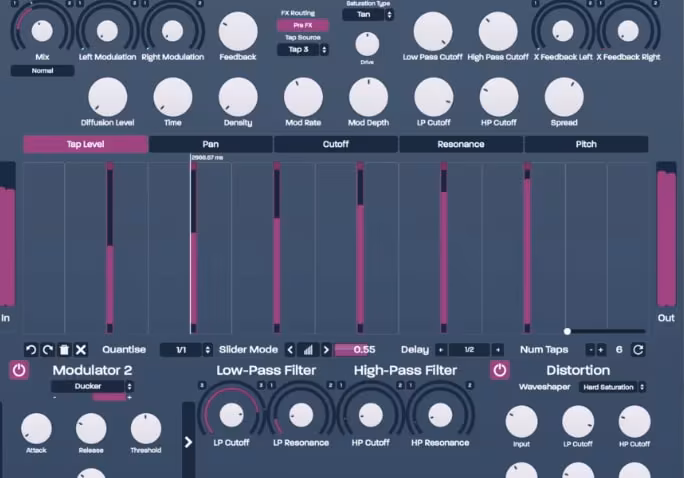The image size is (684, 478).
Task: Click the Diffusion Level knob
Action: [x=108, y=97]
